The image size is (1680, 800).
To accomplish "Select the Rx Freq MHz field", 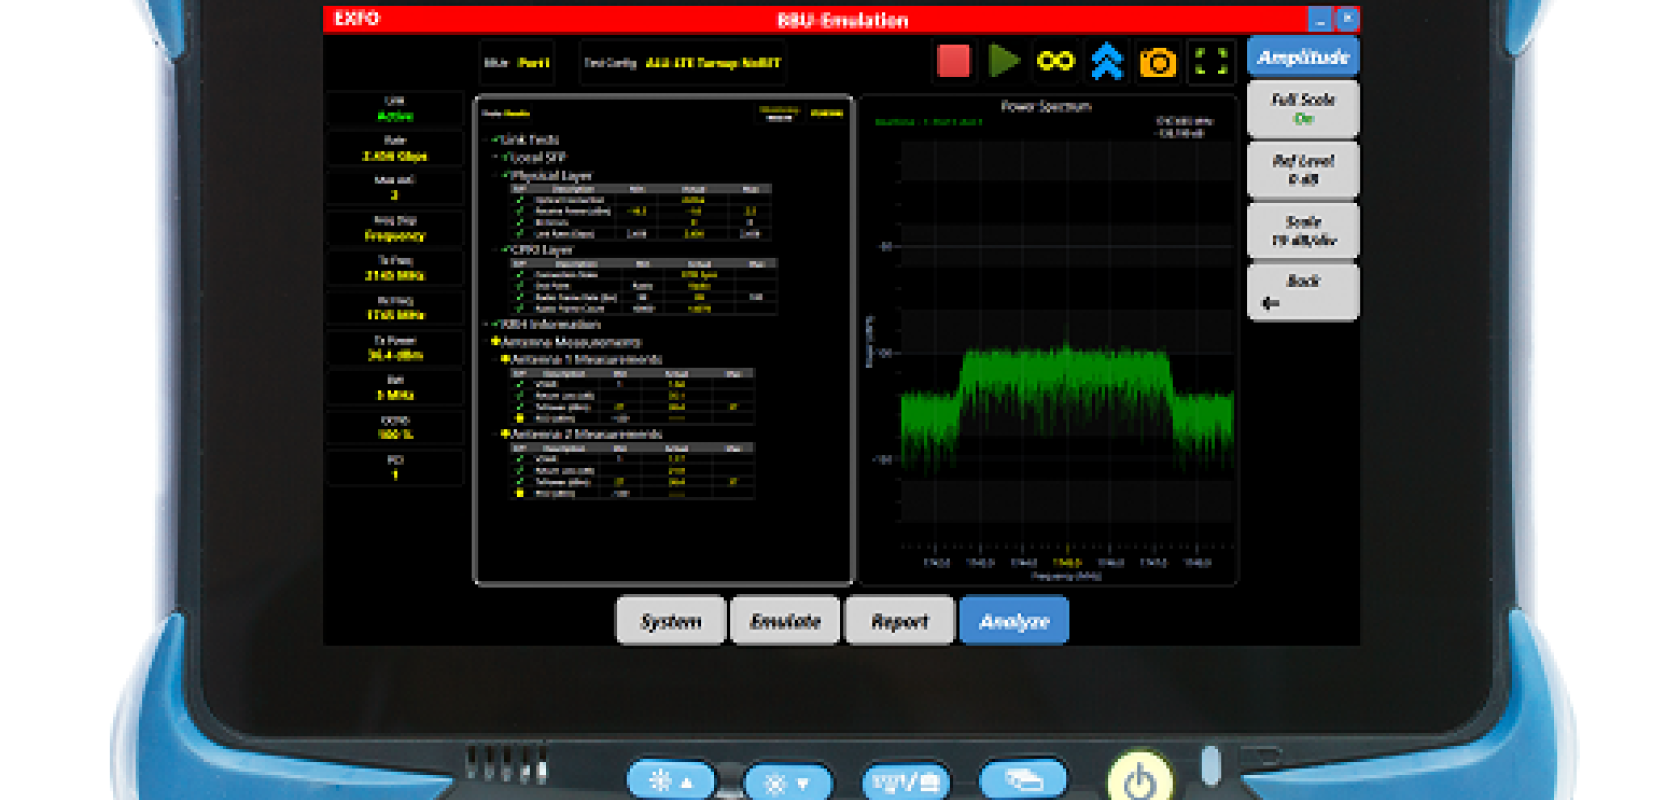I will tap(395, 308).
